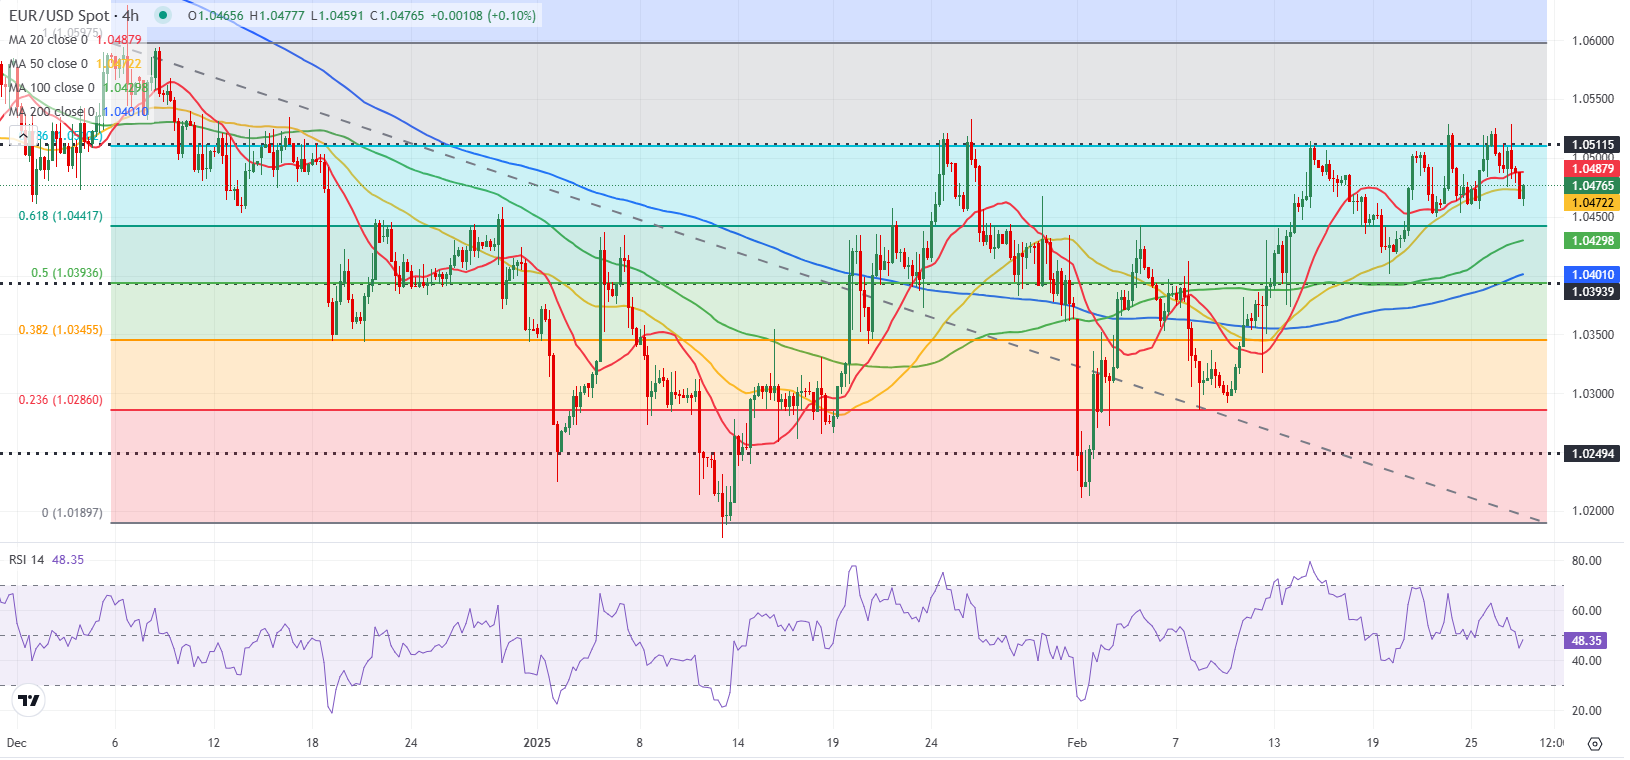Click the 2025 label on time axis
This screenshot has height=760, width=1630.
pos(537,743)
